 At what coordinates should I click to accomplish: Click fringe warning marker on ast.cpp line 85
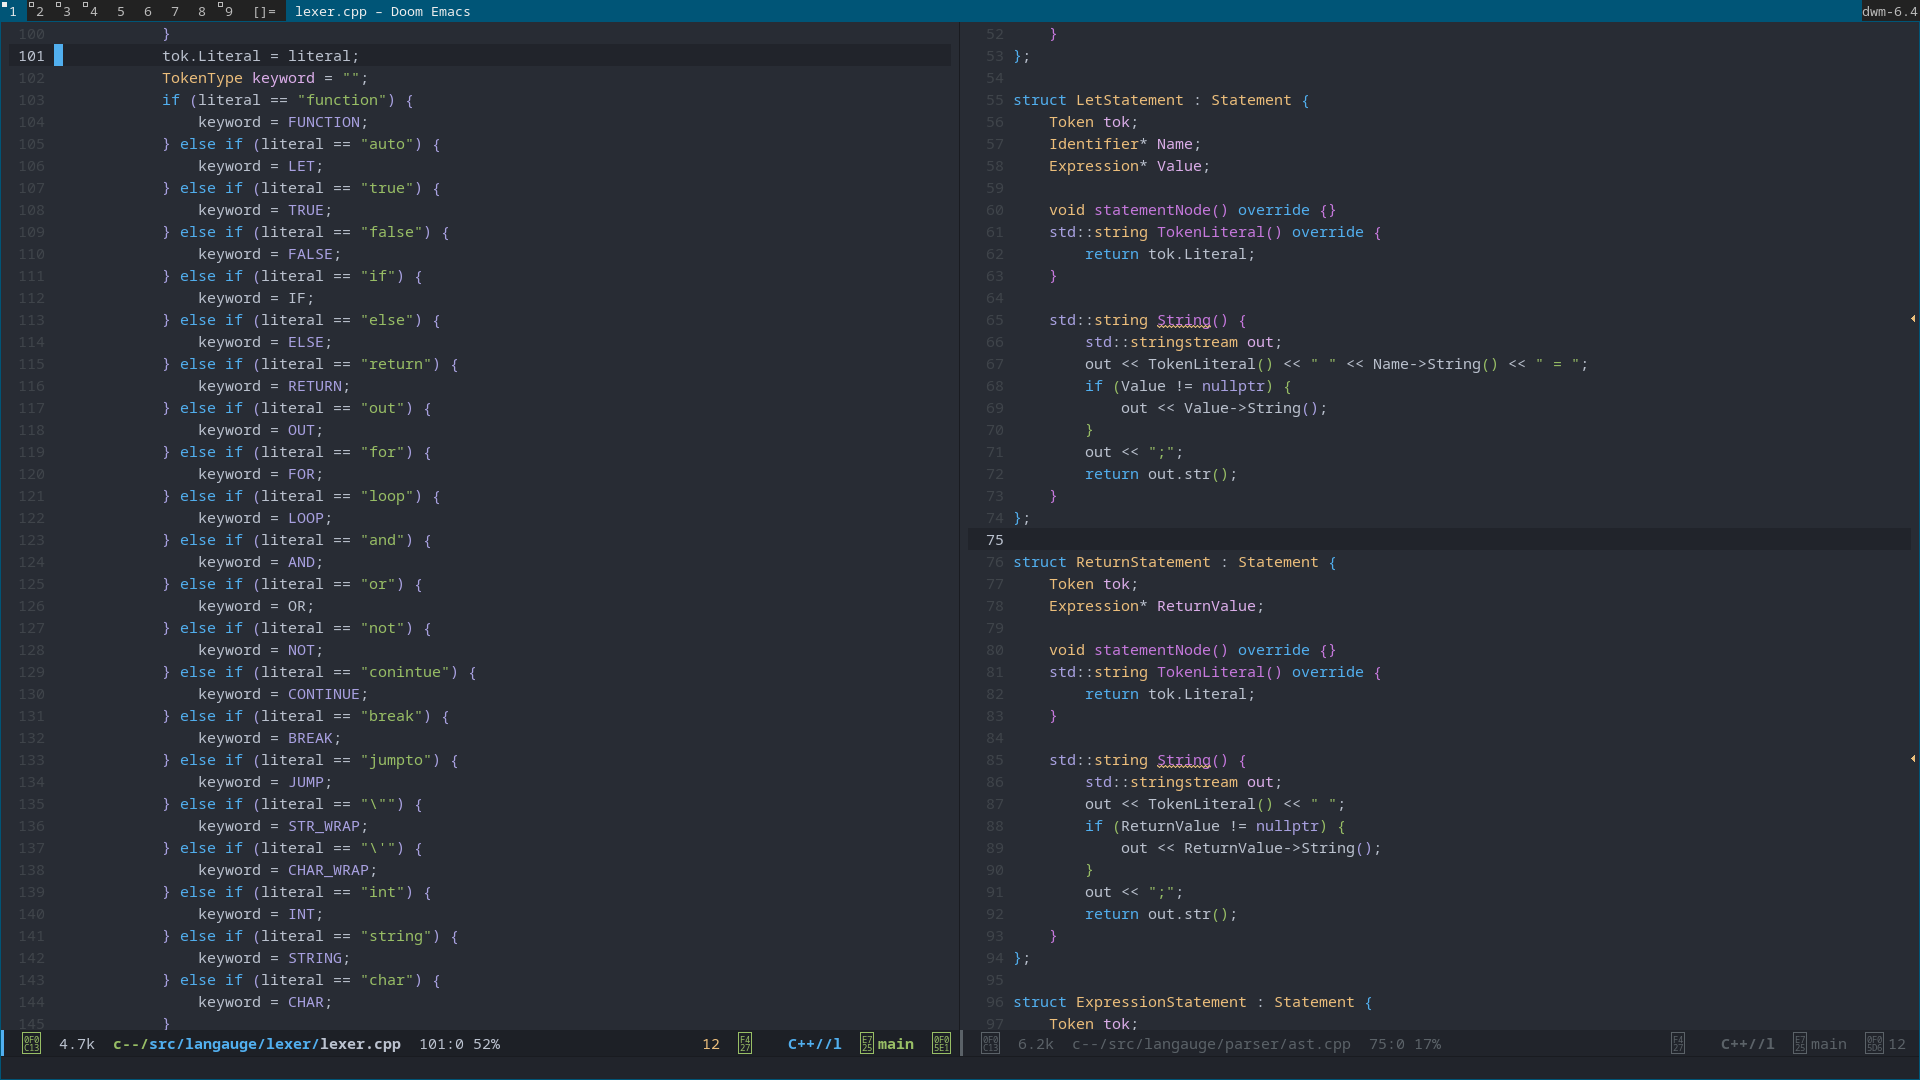1912,759
